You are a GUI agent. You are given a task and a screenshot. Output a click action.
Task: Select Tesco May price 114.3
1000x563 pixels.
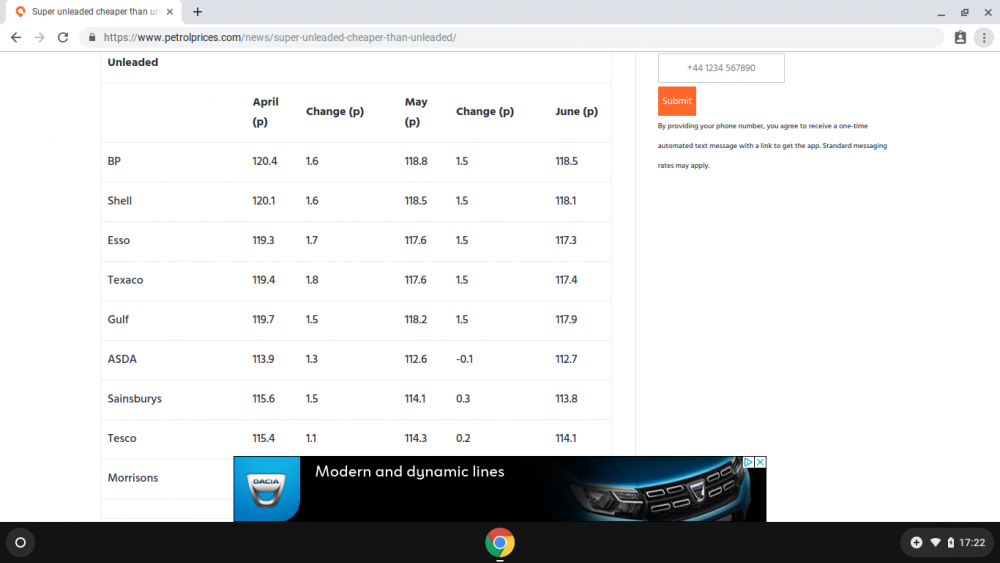416,438
